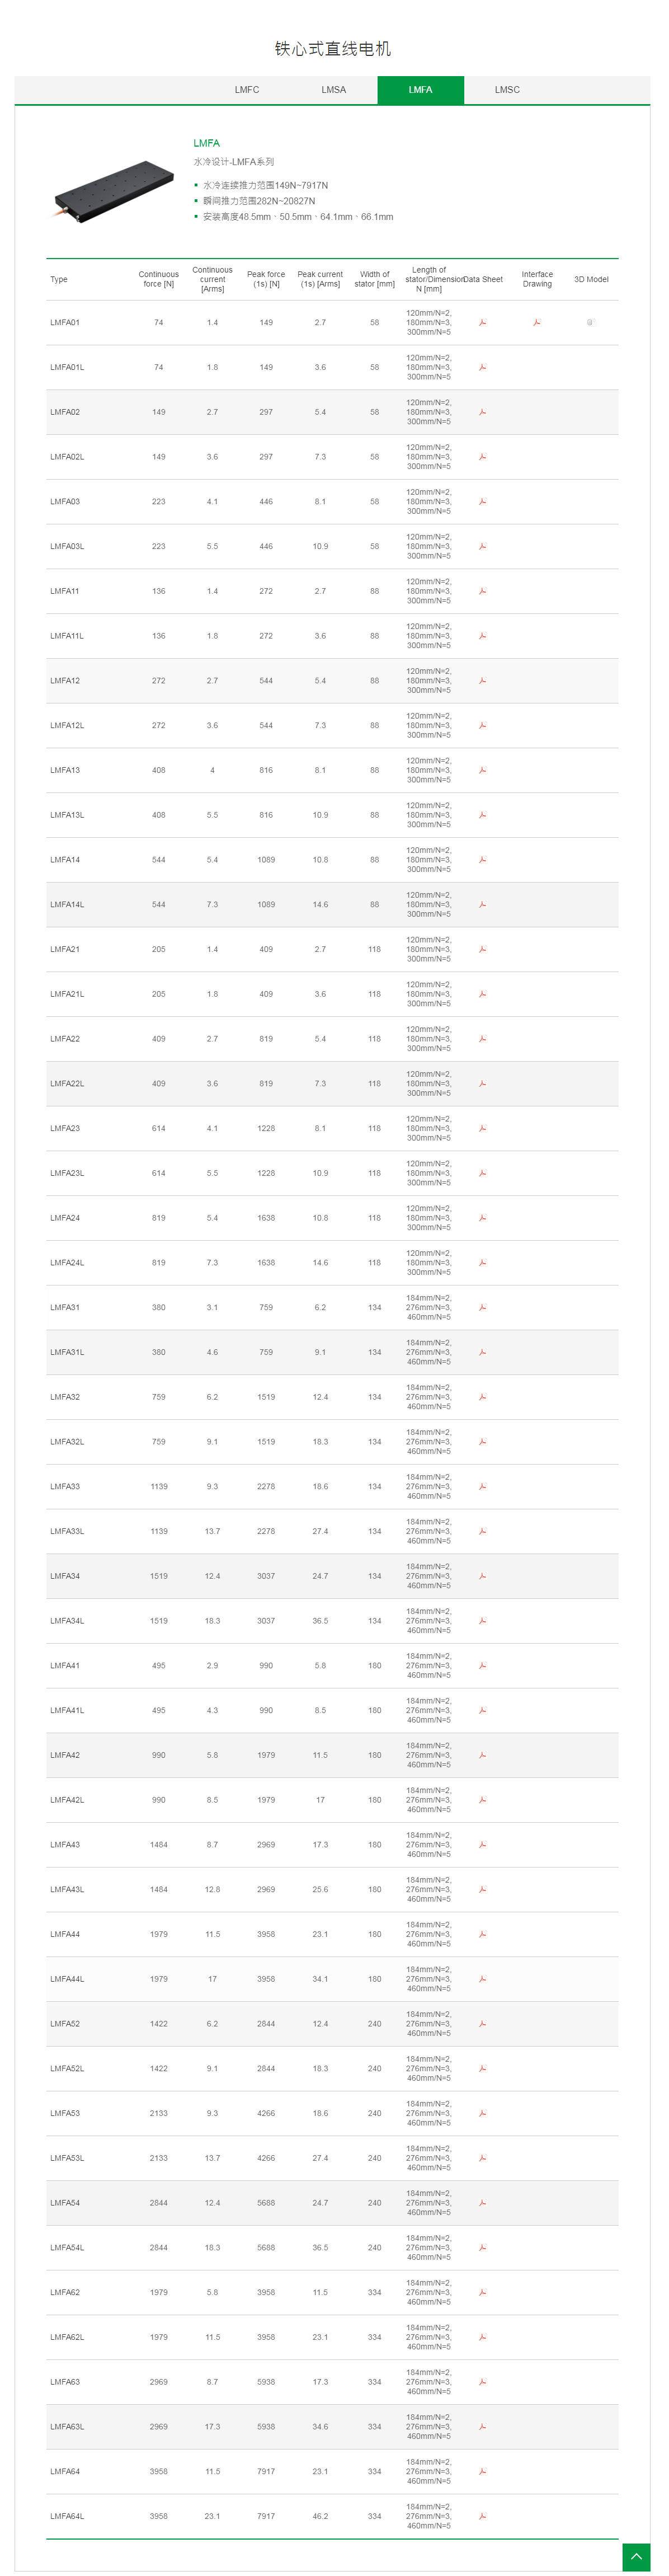The image size is (669, 2576).
Task: Open the LMFA01 data sheet PDF
Action: point(482,322)
